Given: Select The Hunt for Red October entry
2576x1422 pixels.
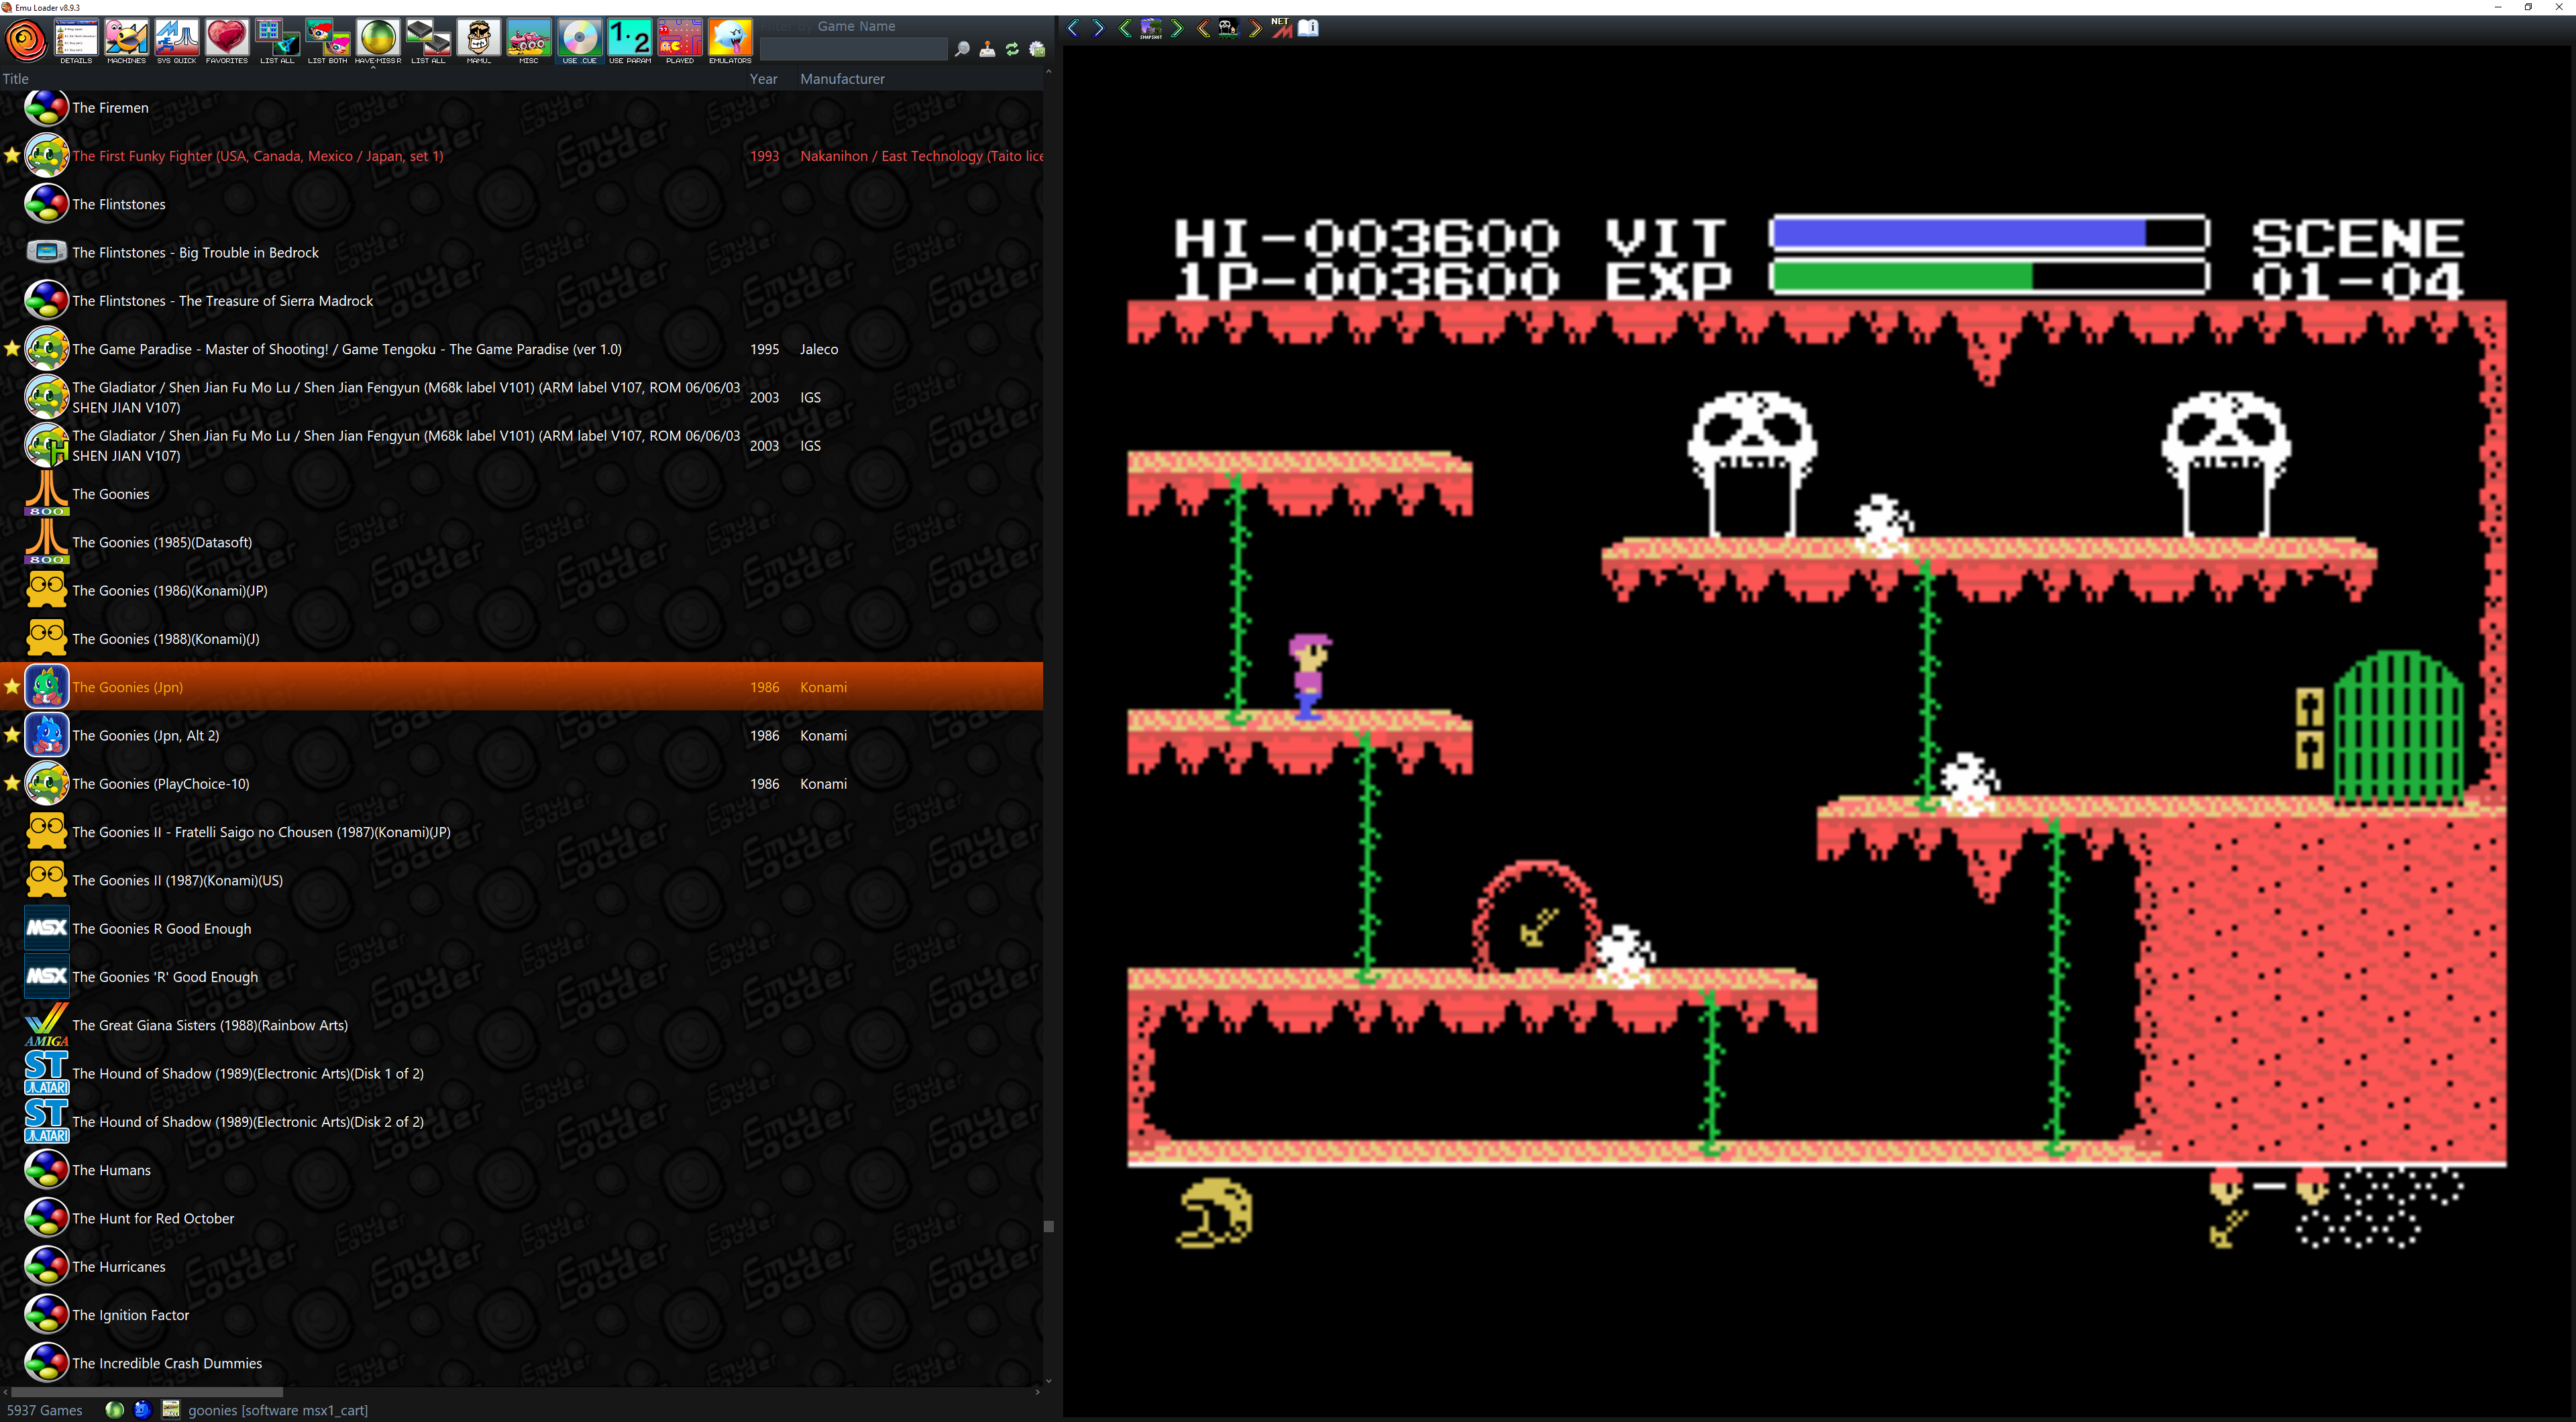Looking at the screenshot, I should pos(153,1218).
